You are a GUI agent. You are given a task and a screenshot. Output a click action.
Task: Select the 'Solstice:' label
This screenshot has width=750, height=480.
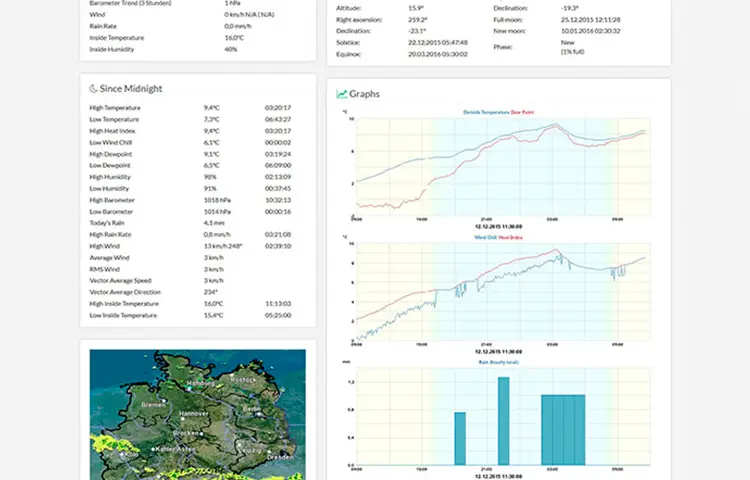point(348,43)
